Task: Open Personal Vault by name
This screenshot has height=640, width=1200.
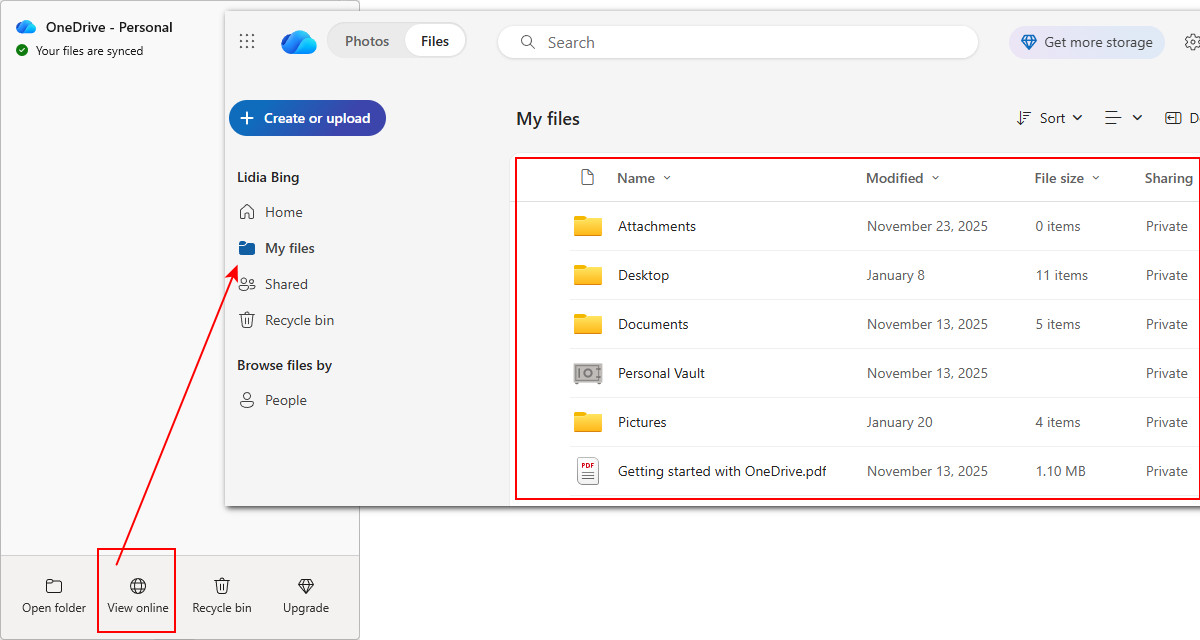Action: click(661, 373)
